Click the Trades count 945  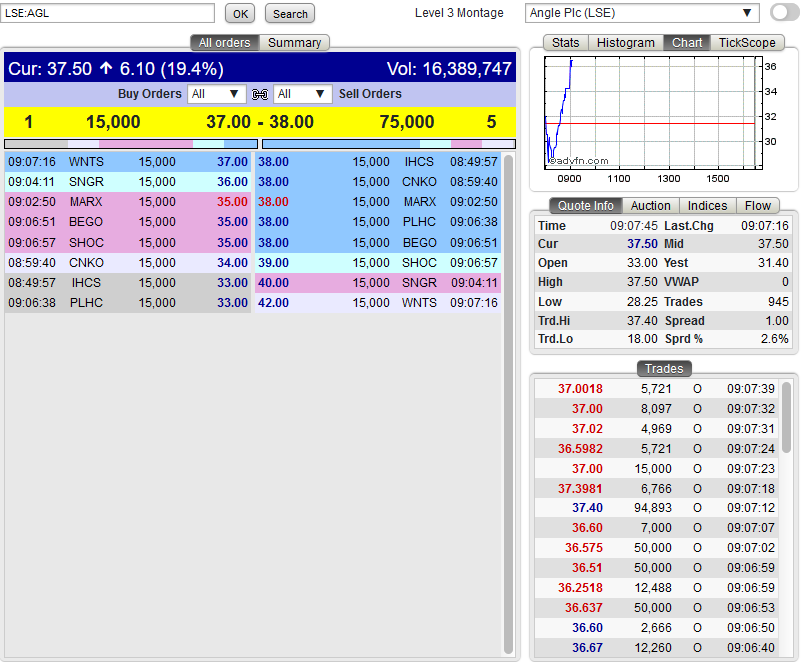(778, 302)
